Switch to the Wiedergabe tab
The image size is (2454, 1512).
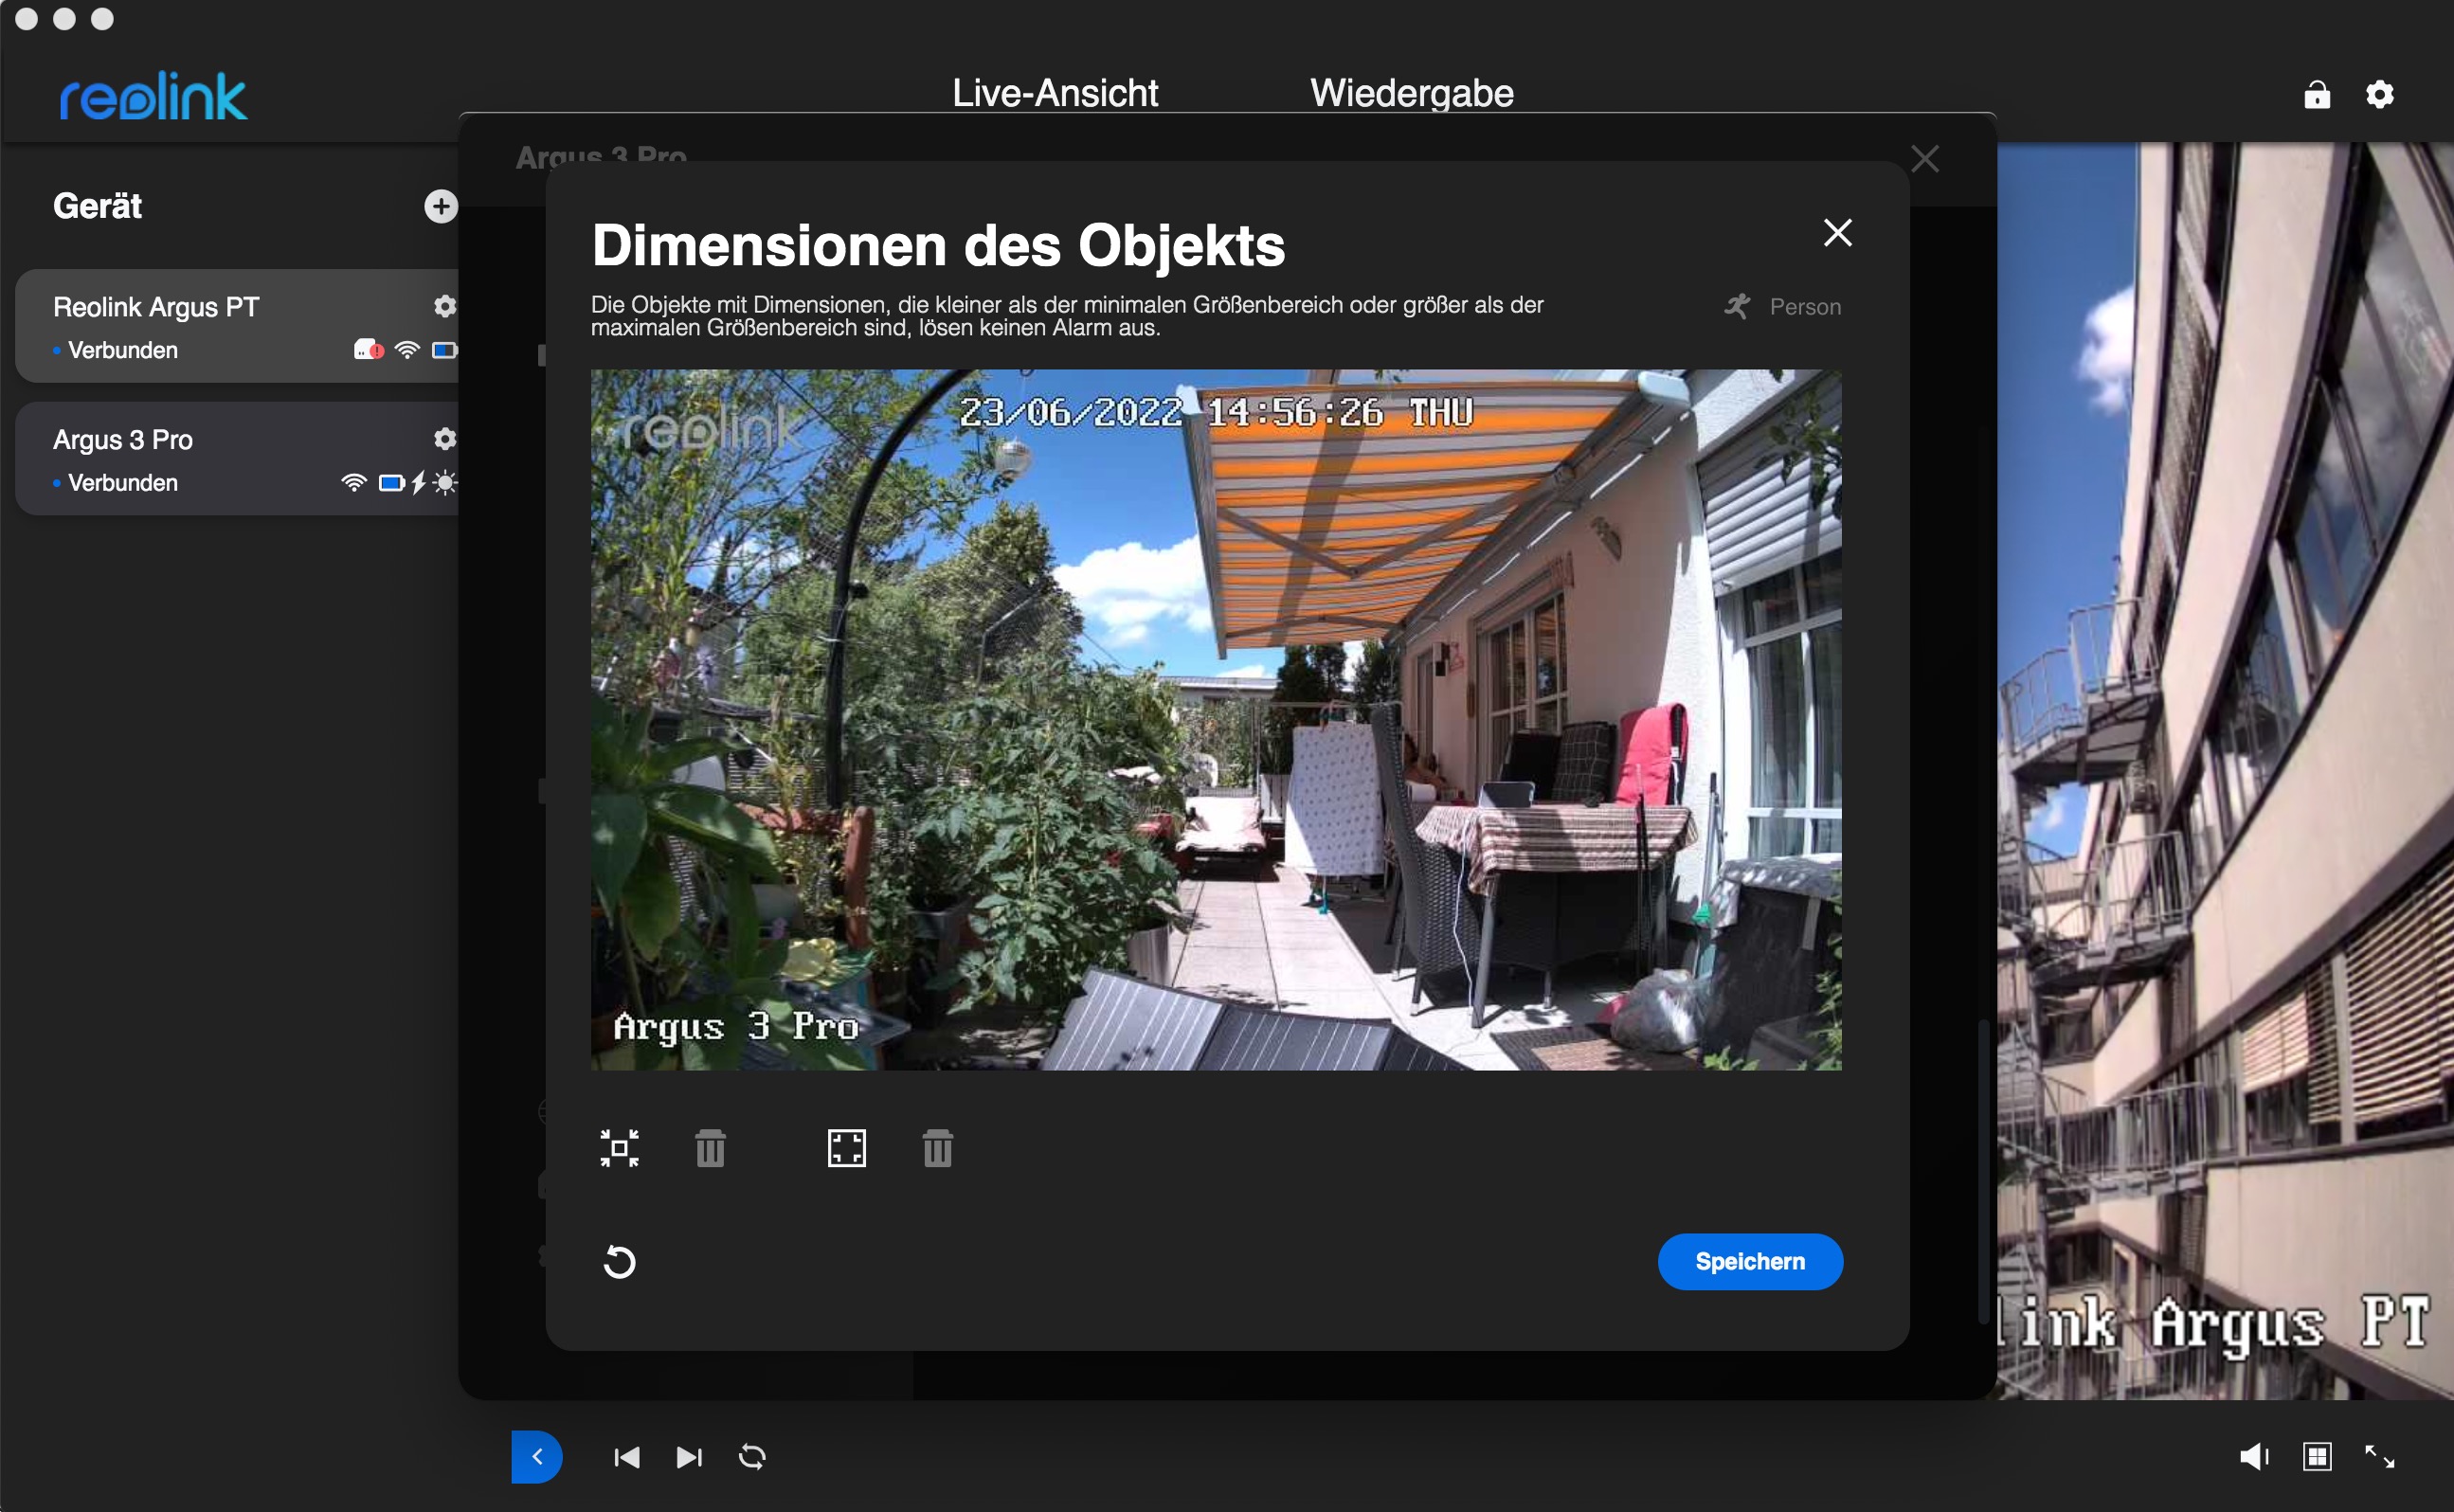[x=1411, y=93]
